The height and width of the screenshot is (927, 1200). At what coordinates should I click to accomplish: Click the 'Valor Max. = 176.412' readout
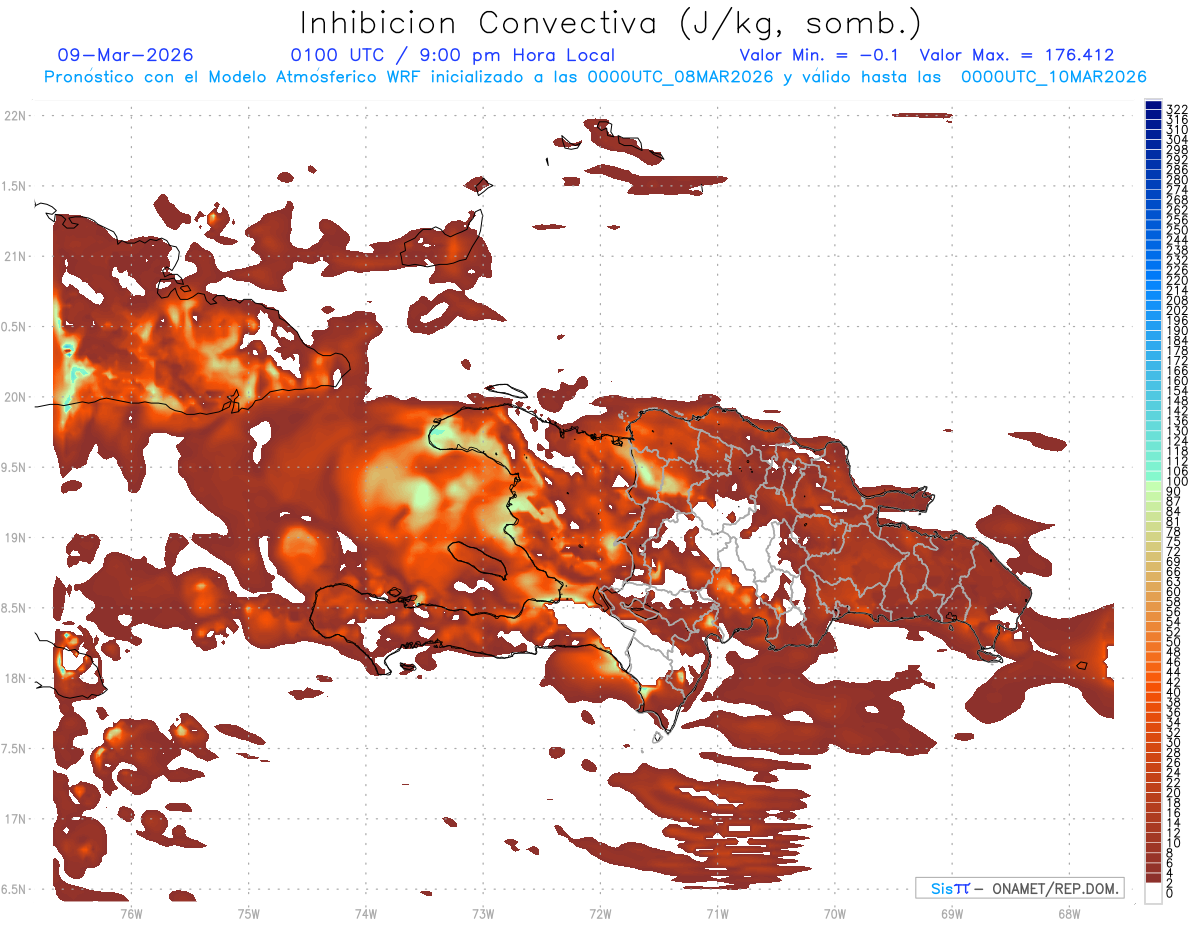pos(1017,55)
